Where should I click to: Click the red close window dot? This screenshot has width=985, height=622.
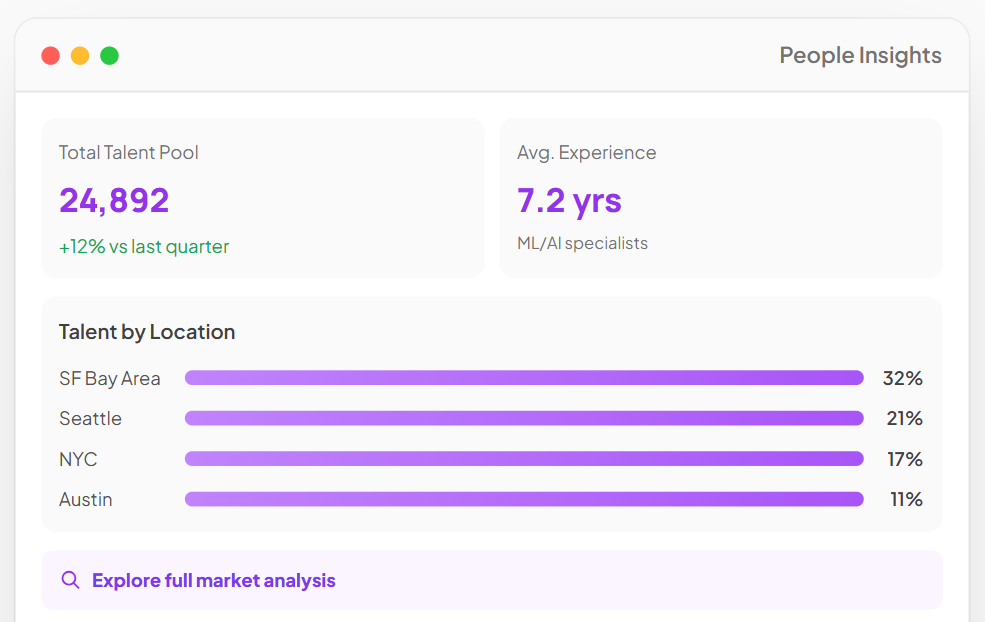pyautogui.click(x=51, y=56)
